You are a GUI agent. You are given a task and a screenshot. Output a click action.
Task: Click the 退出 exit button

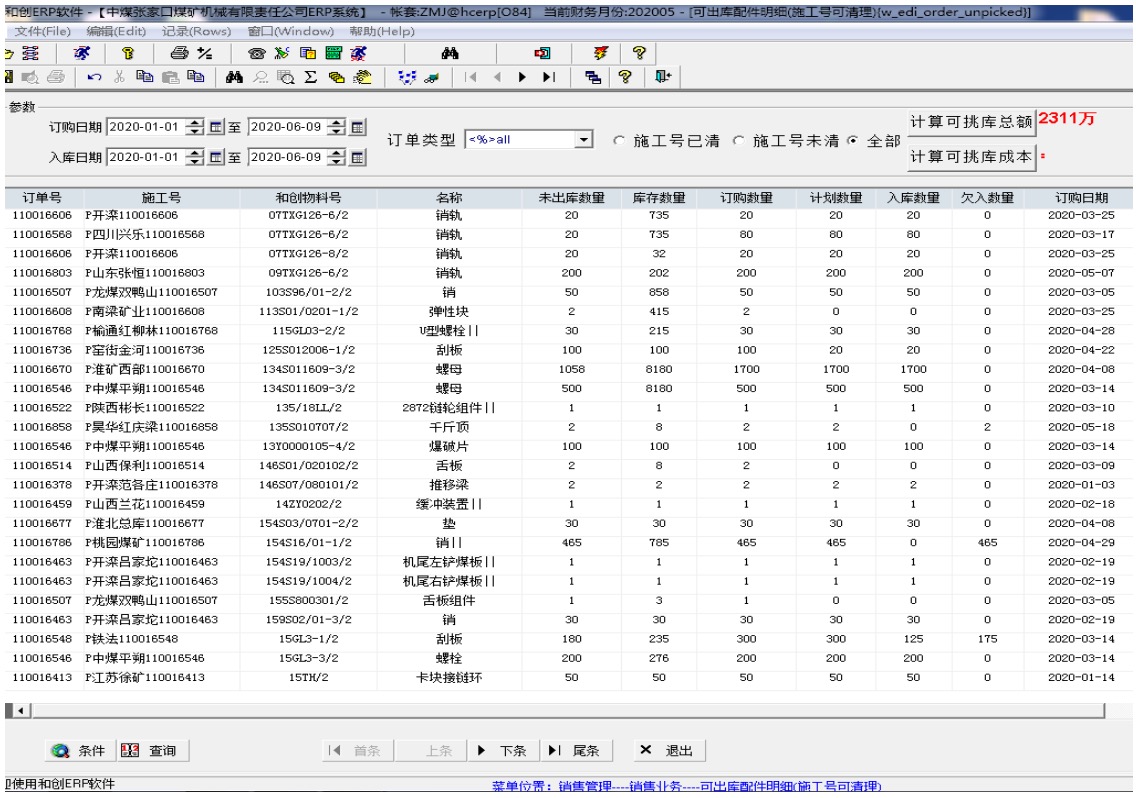[x=669, y=750]
